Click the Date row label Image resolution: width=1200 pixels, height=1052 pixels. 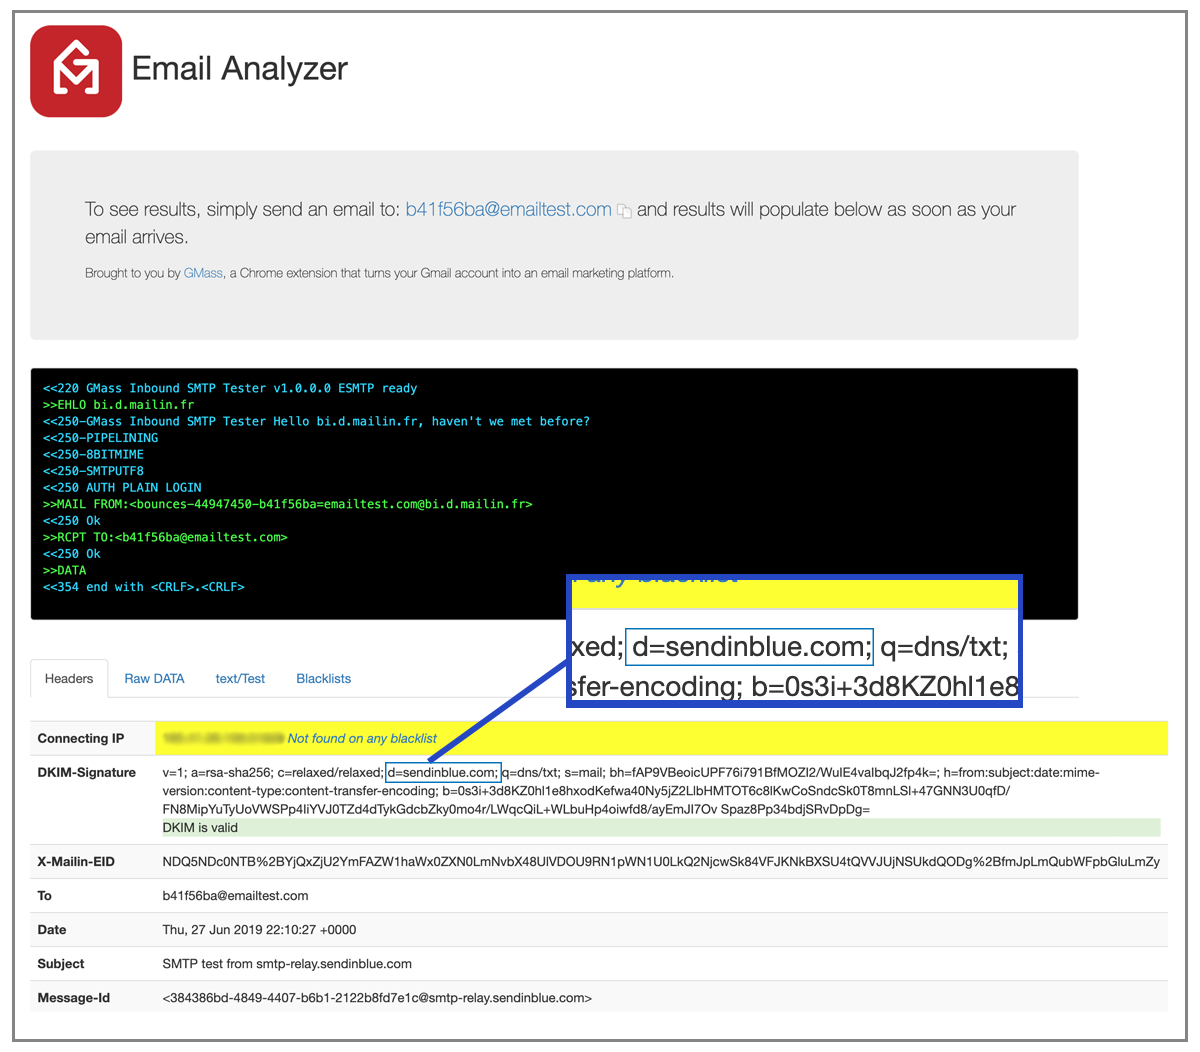tap(52, 929)
